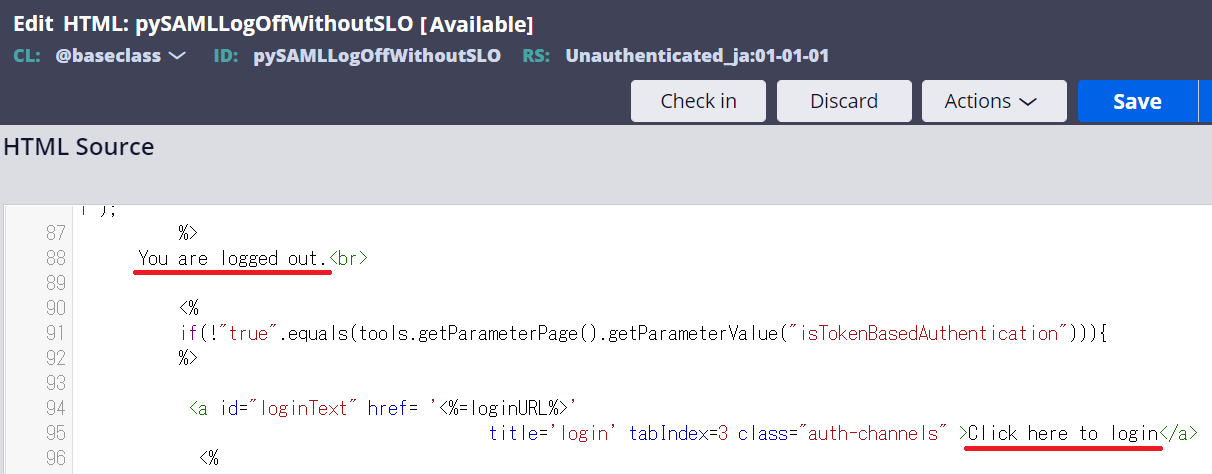Click line number 91 in gutter

coord(54,333)
